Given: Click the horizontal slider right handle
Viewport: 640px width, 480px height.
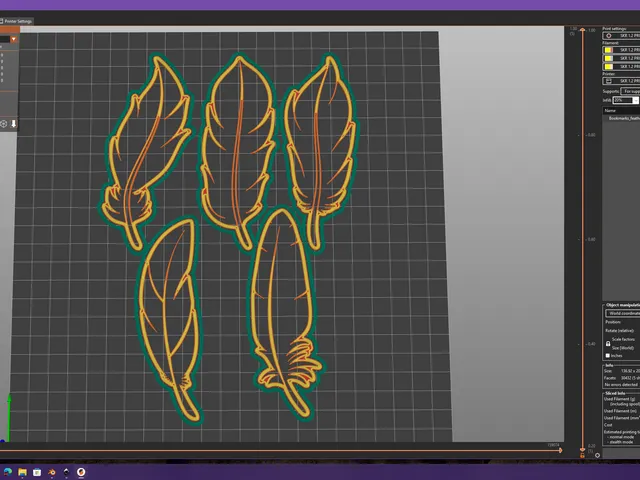Looking at the screenshot, I should point(560,450).
